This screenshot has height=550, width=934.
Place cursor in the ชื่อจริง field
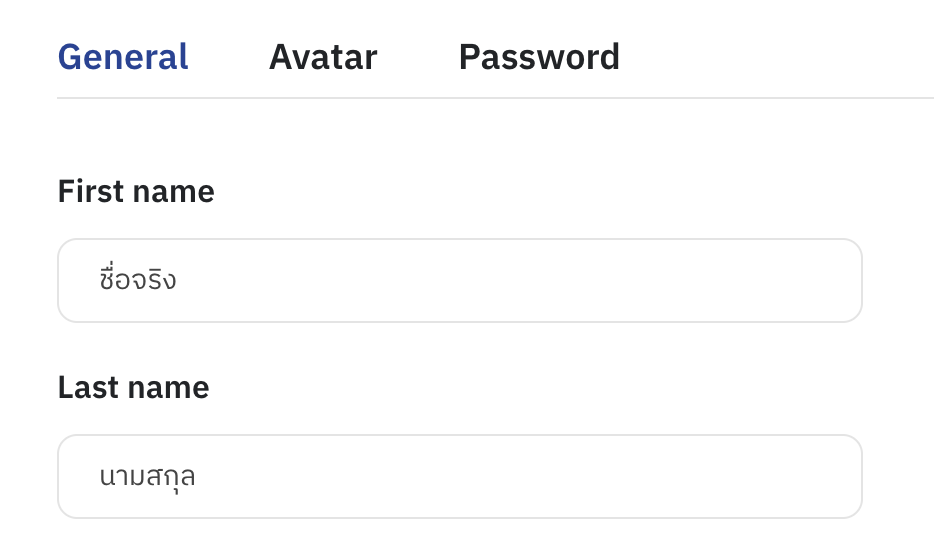(x=459, y=281)
